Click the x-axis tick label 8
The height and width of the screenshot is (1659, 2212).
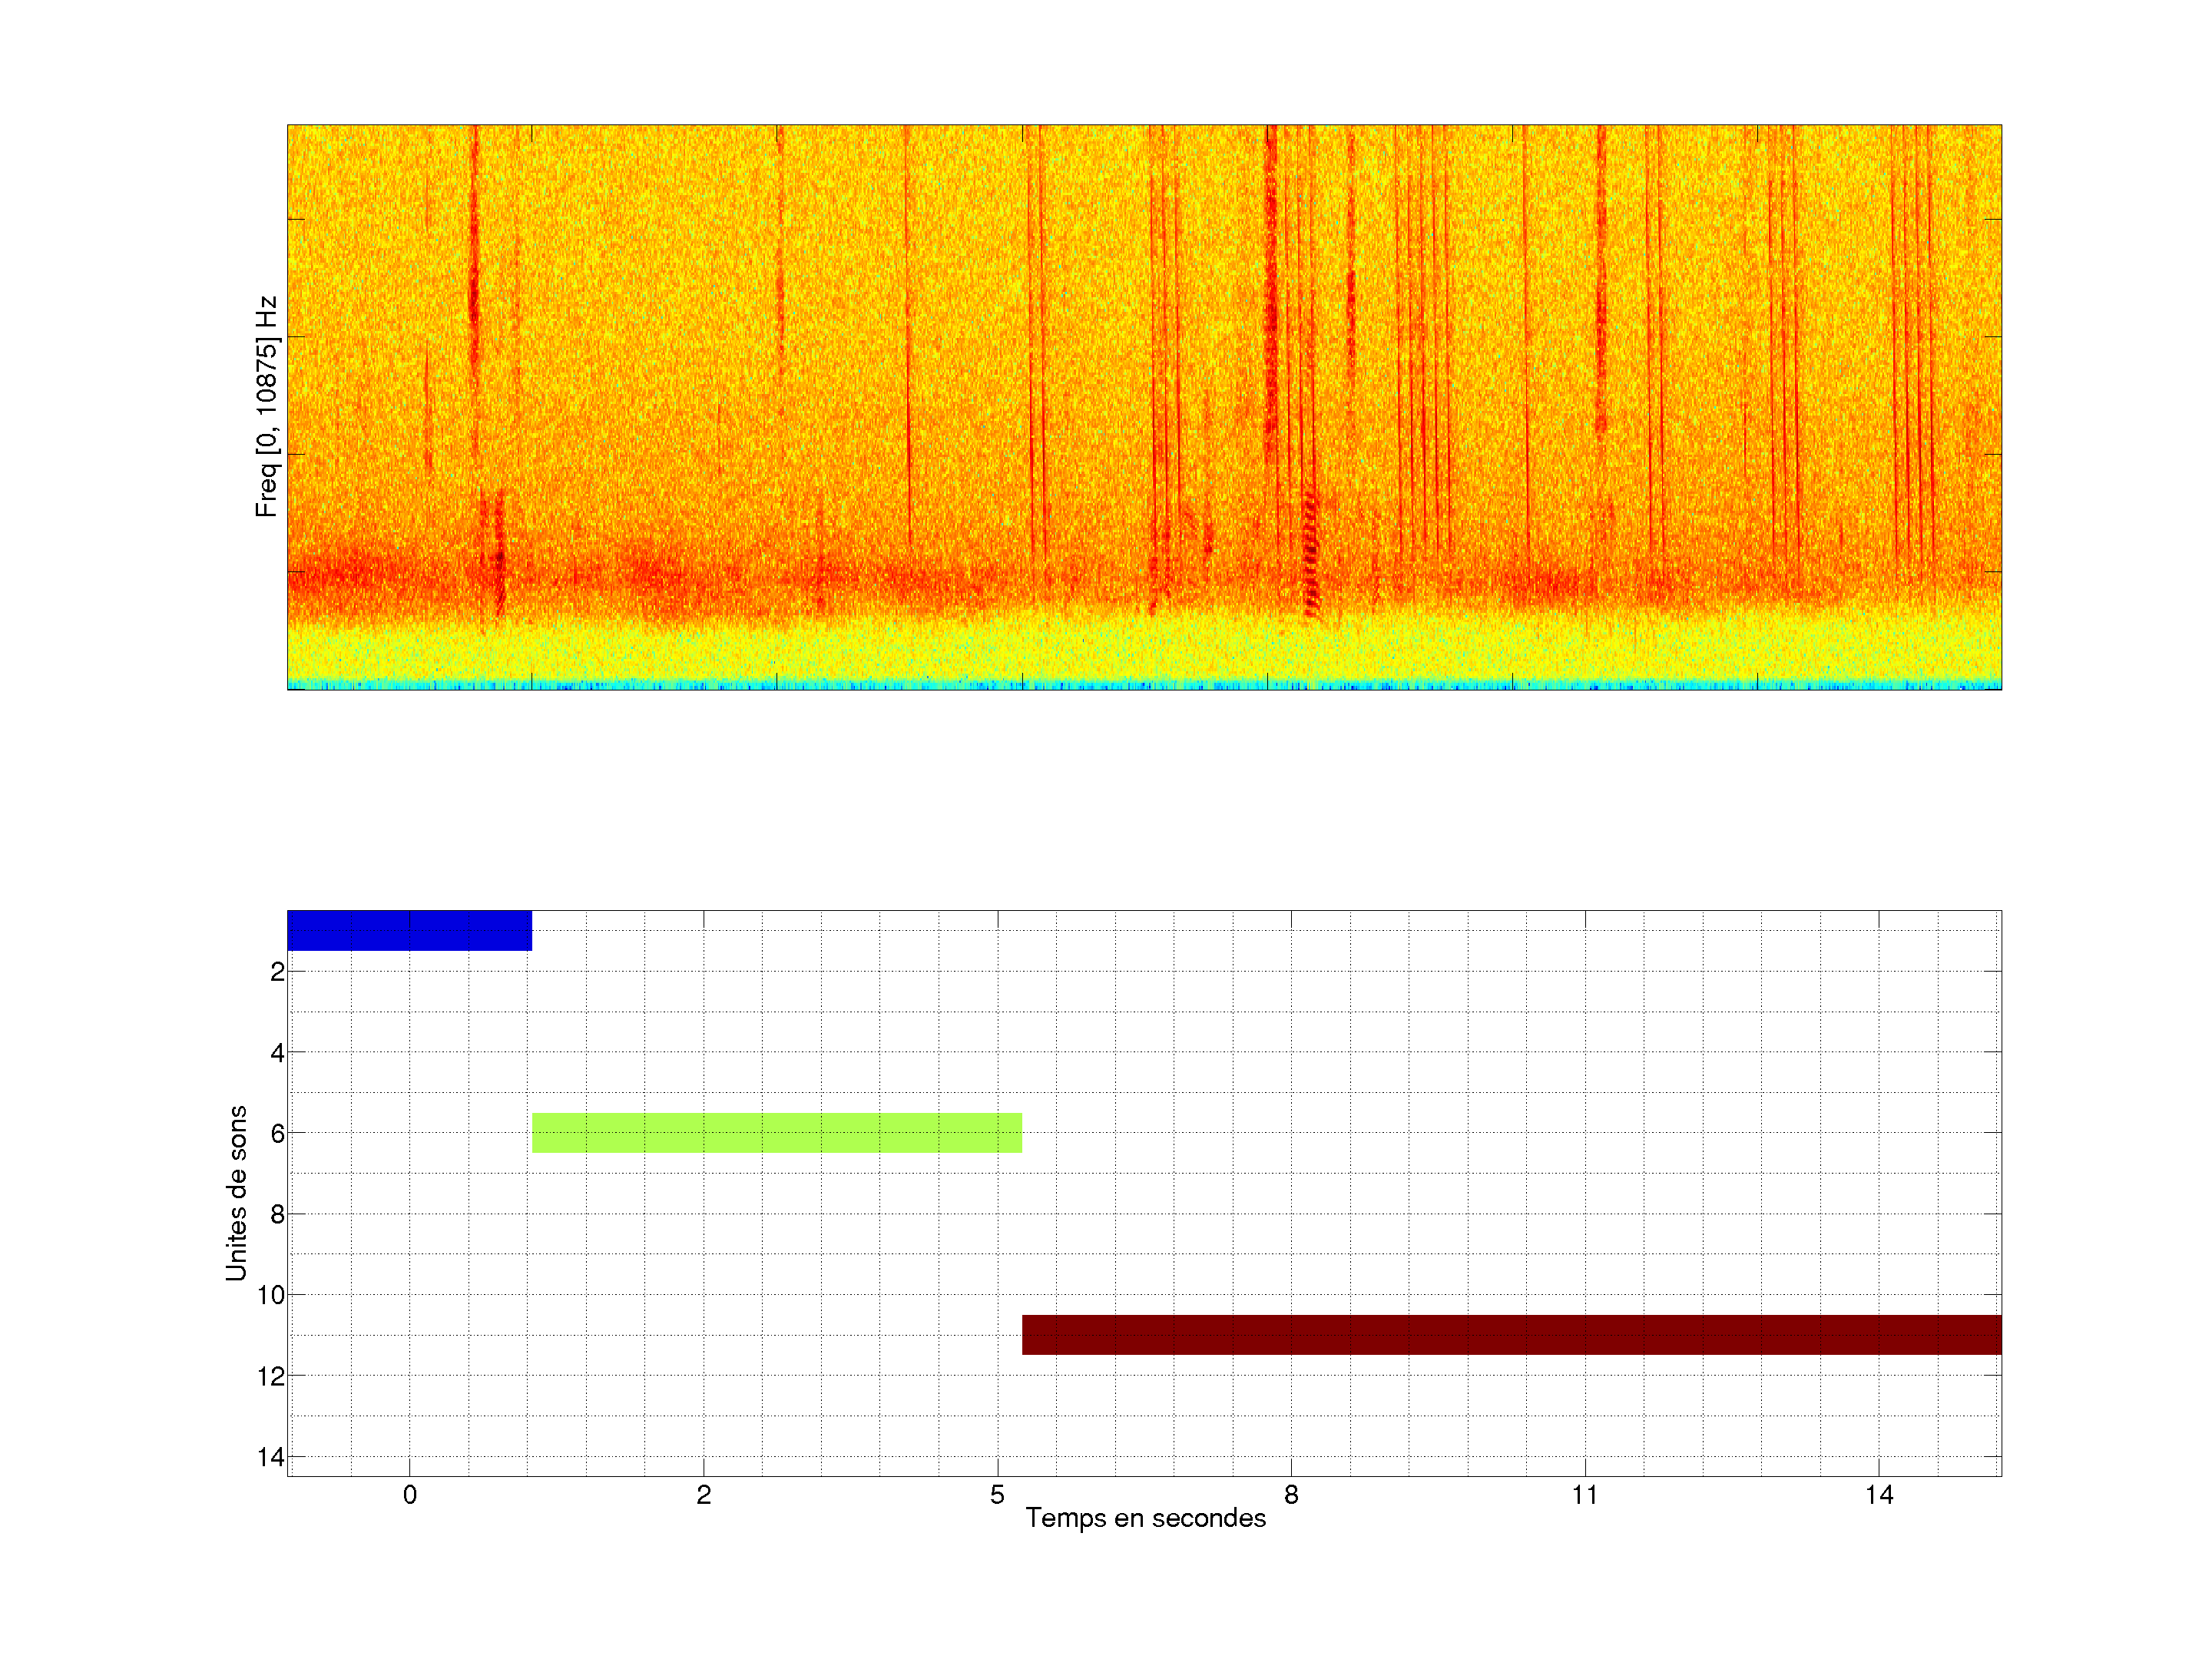click(1291, 1495)
